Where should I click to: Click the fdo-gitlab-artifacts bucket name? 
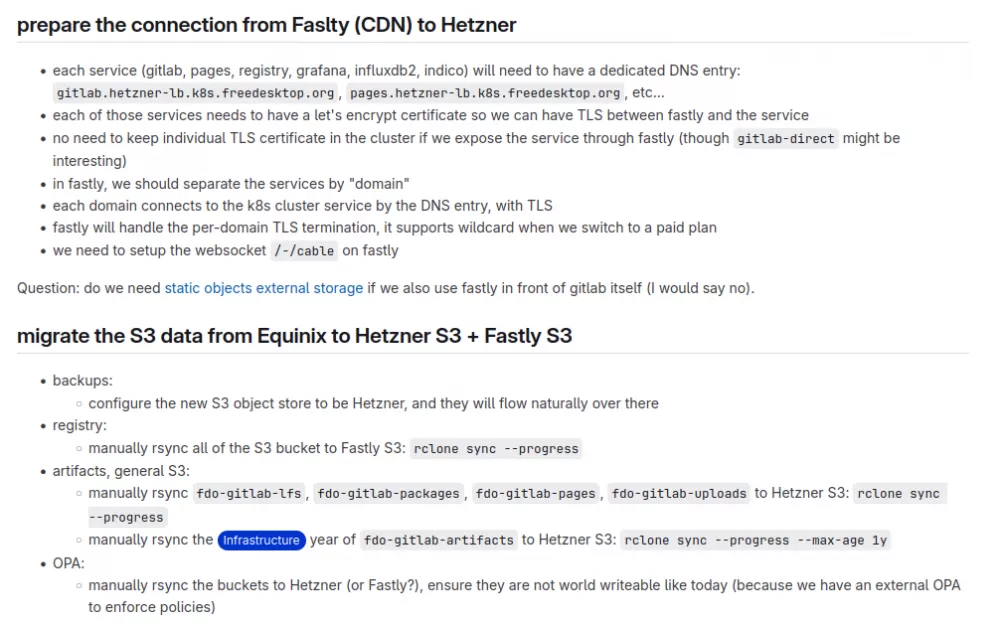(439, 540)
